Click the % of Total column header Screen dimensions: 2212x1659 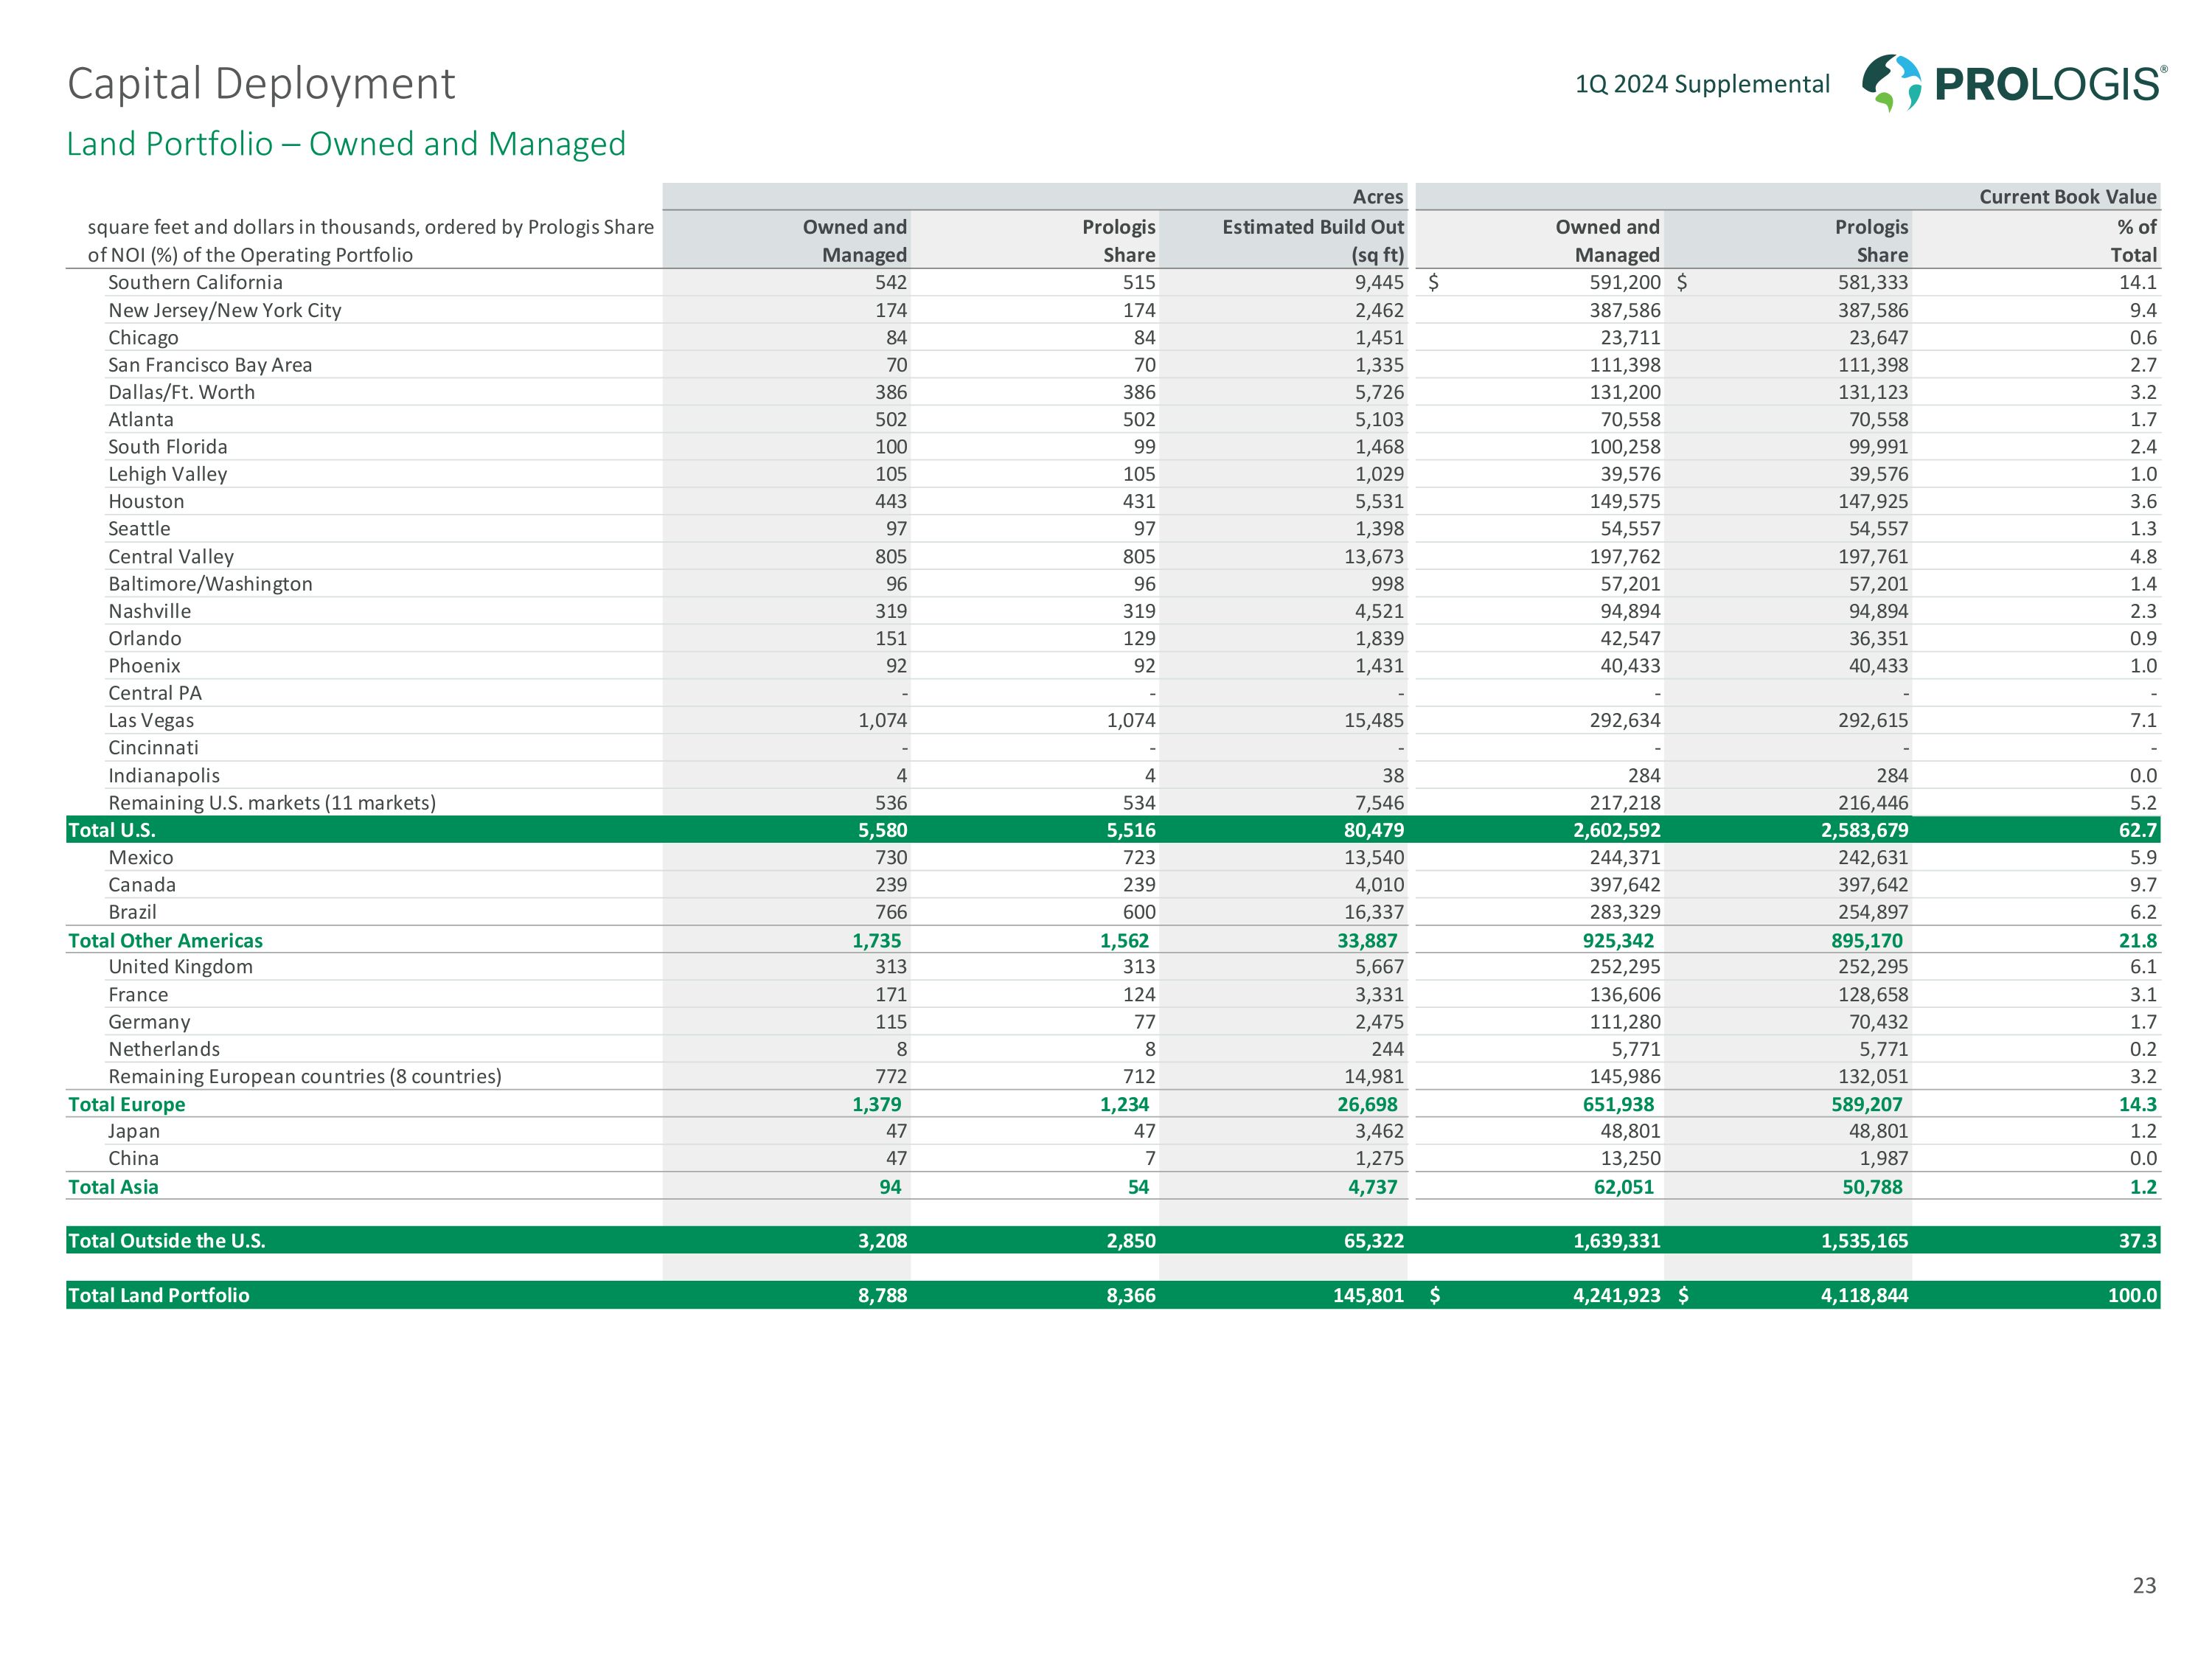pos(2136,241)
